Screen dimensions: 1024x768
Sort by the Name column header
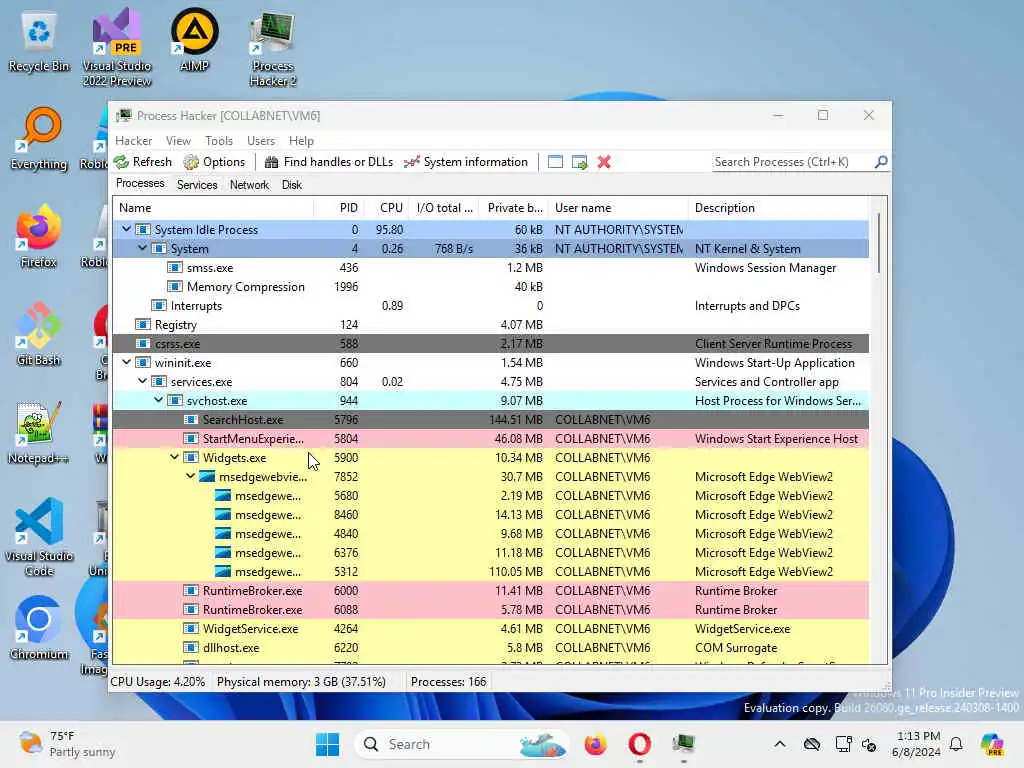(x=213, y=208)
